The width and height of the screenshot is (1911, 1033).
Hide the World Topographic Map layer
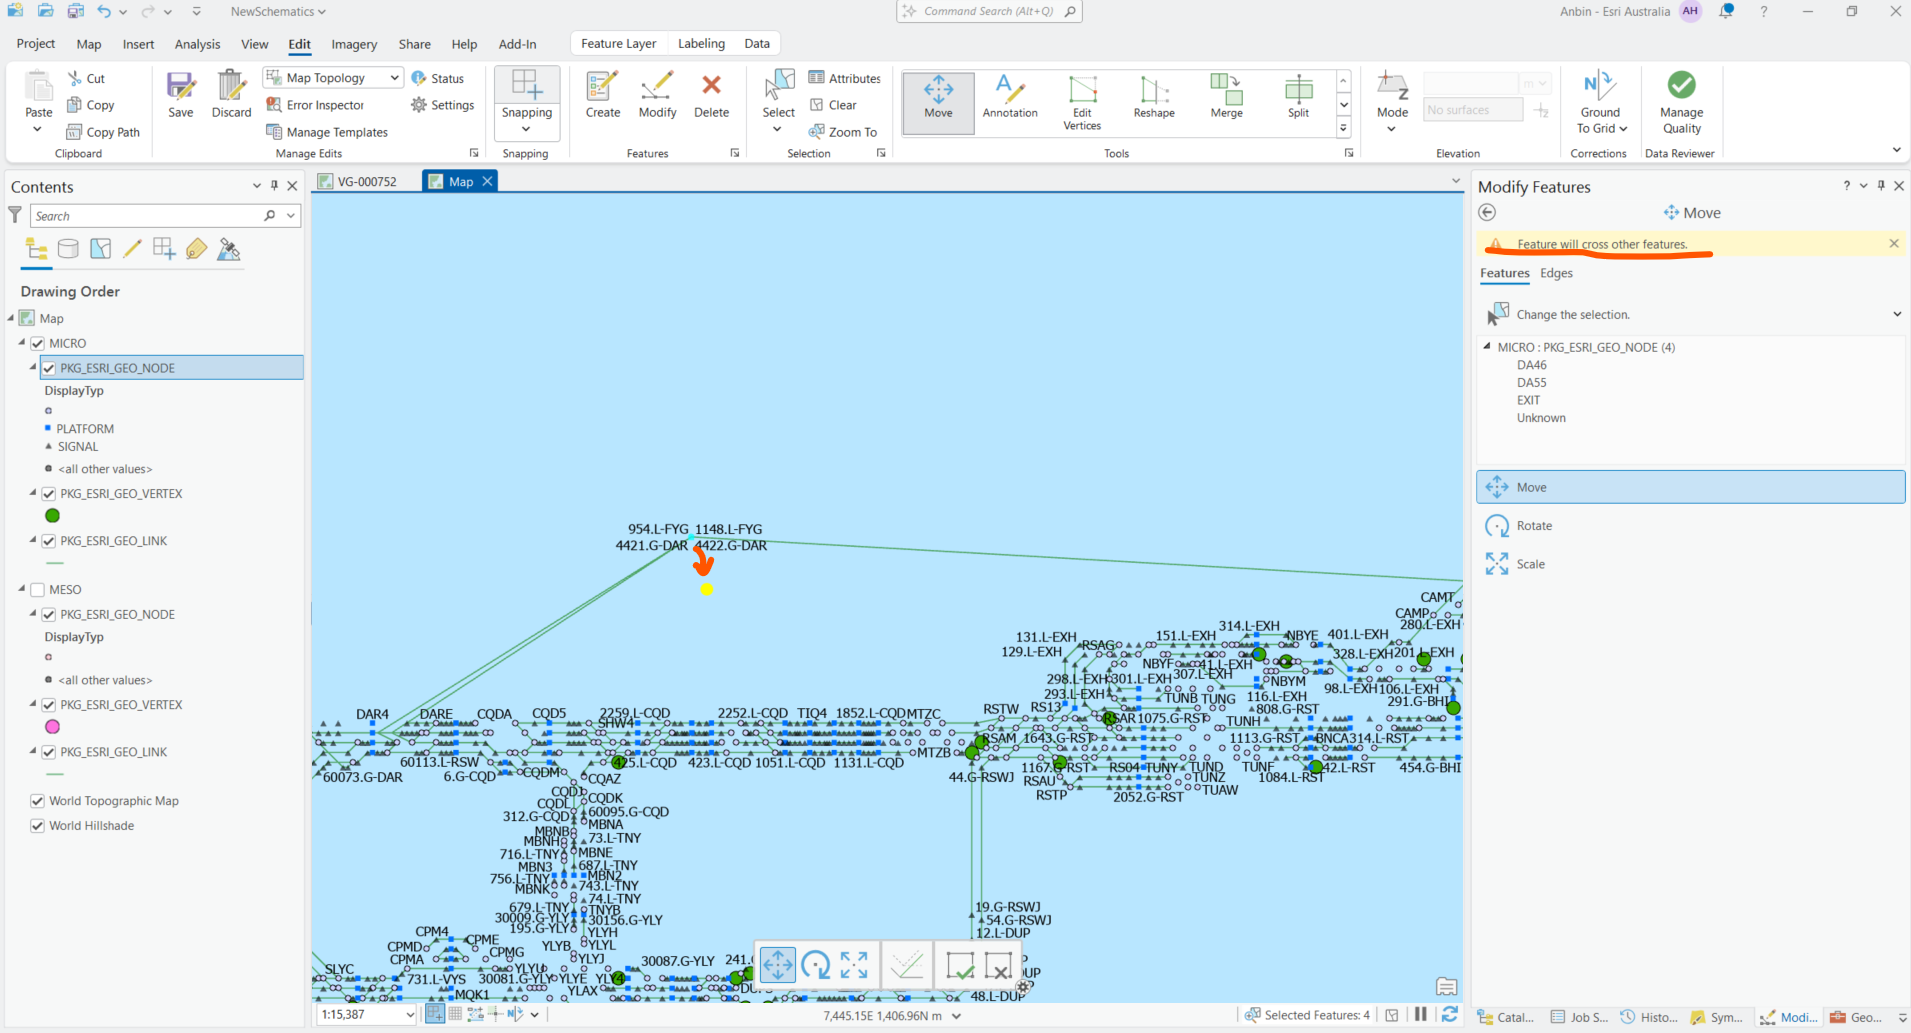(37, 801)
